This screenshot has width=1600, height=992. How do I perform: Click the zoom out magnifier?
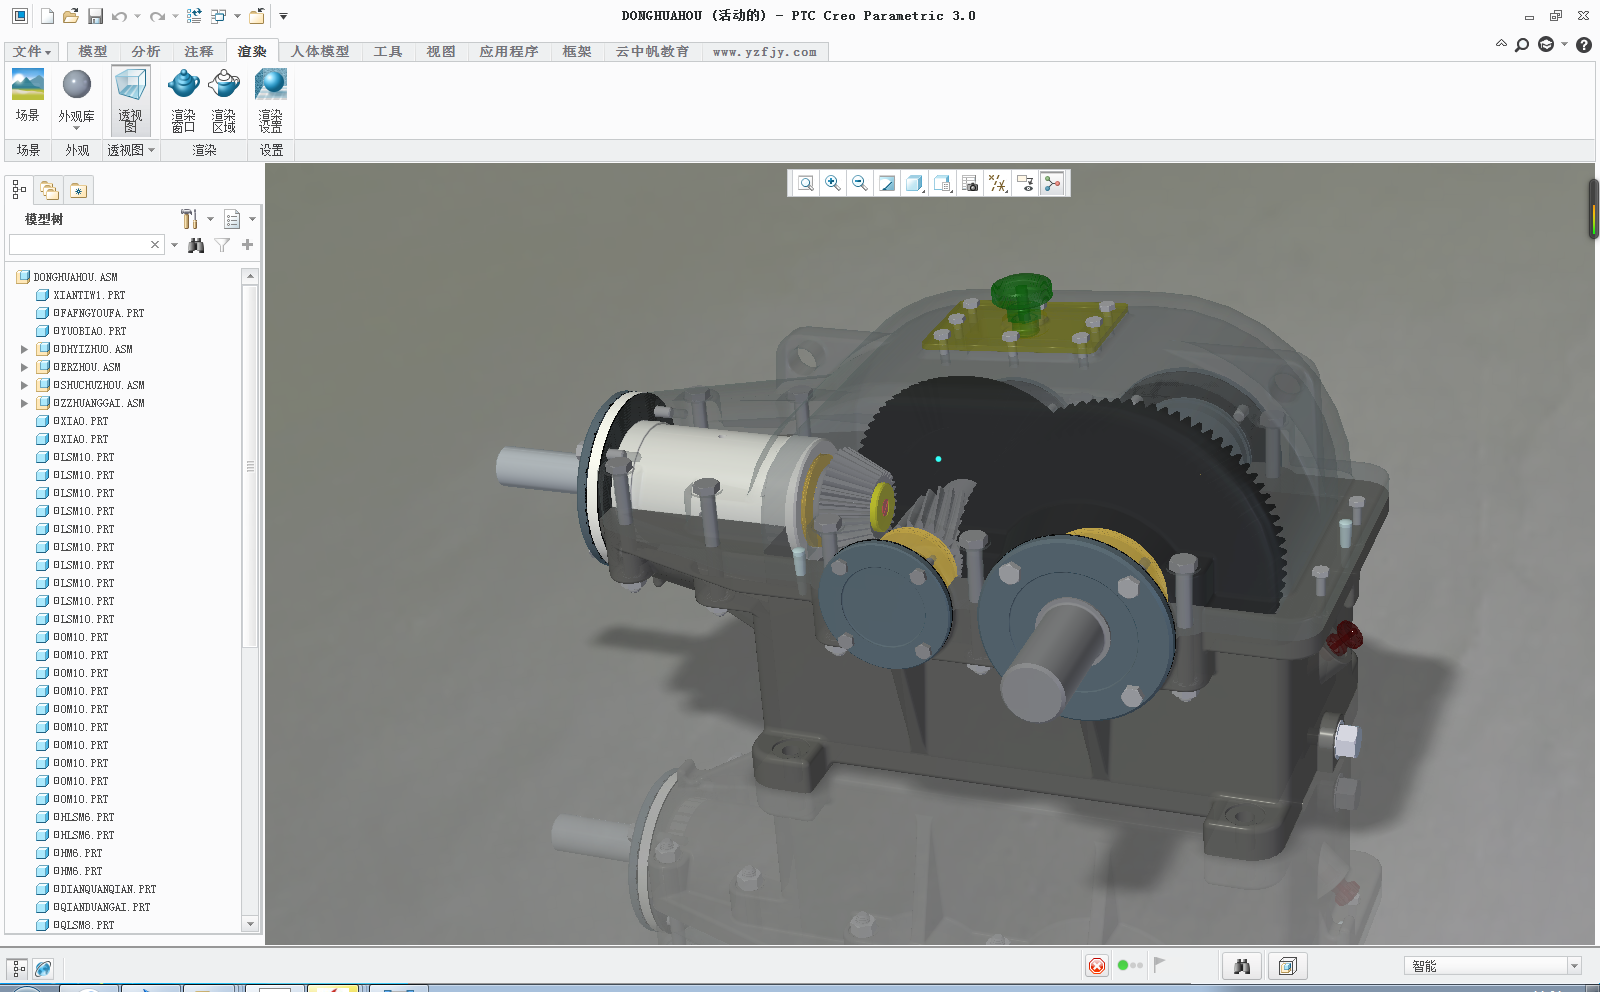pos(860,183)
